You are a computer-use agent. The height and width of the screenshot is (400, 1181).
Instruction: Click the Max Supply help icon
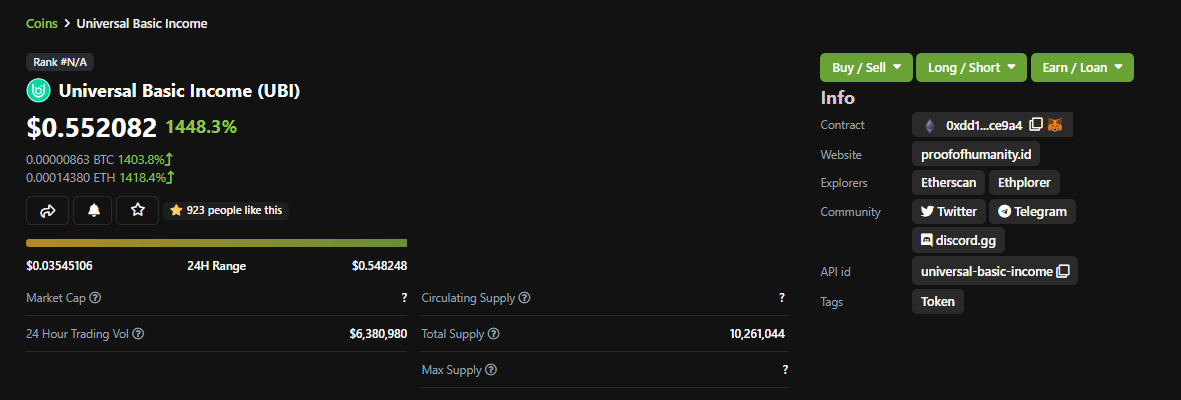[491, 370]
